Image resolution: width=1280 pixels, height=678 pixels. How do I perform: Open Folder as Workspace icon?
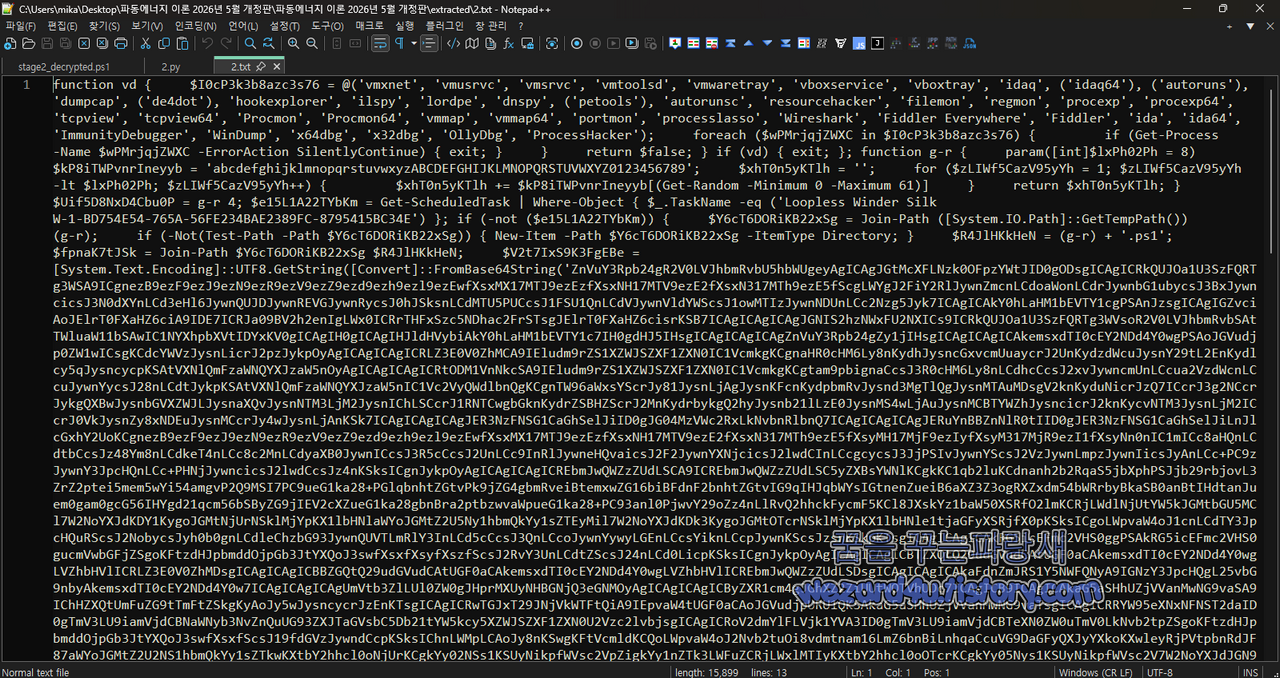click(x=527, y=43)
